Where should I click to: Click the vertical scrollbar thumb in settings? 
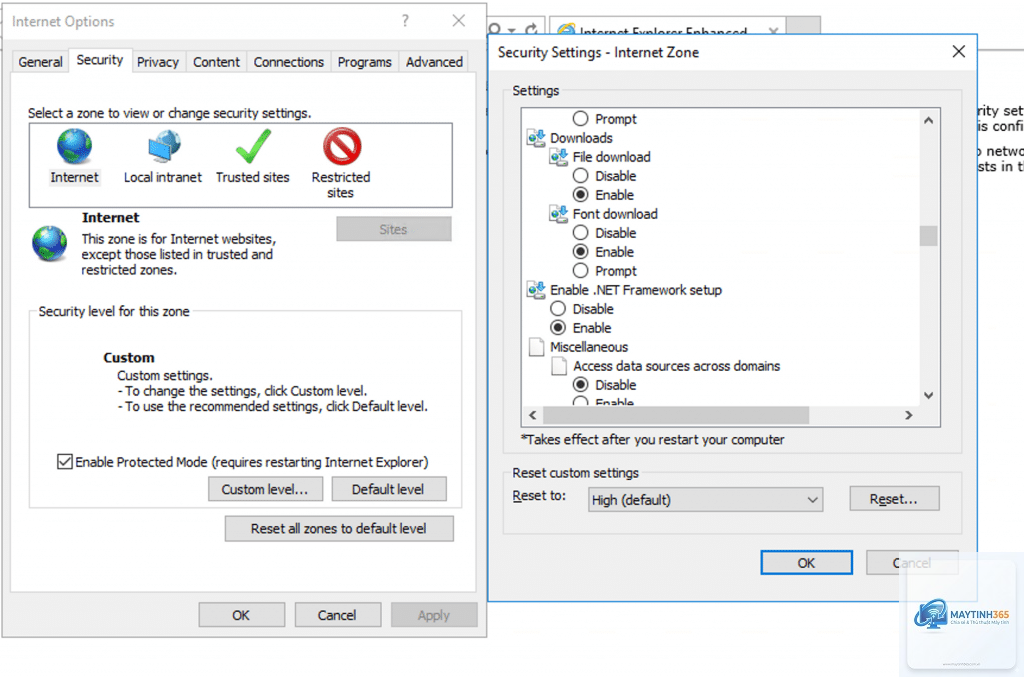click(x=929, y=236)
